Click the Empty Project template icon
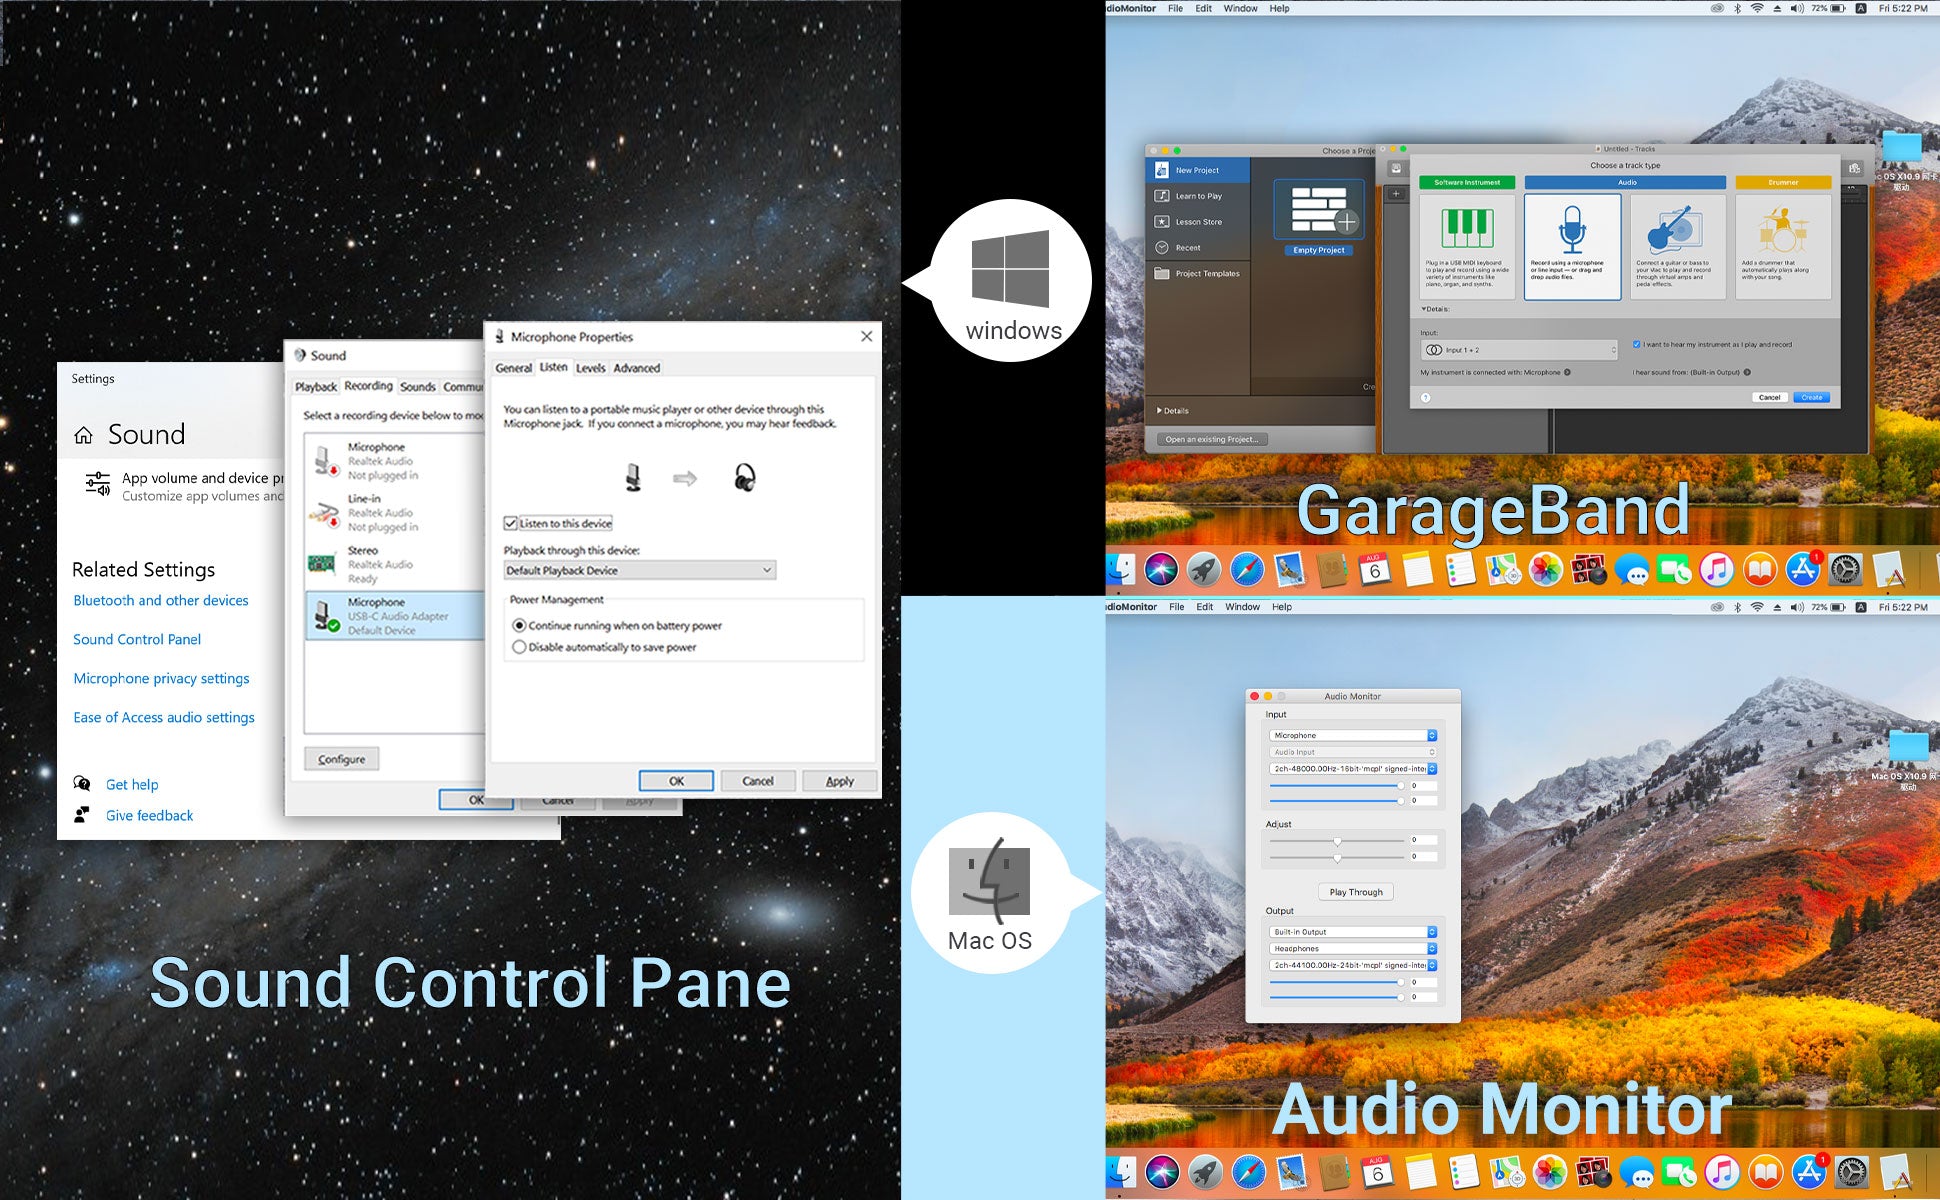1940x1200 pixels. point(1318,210)
